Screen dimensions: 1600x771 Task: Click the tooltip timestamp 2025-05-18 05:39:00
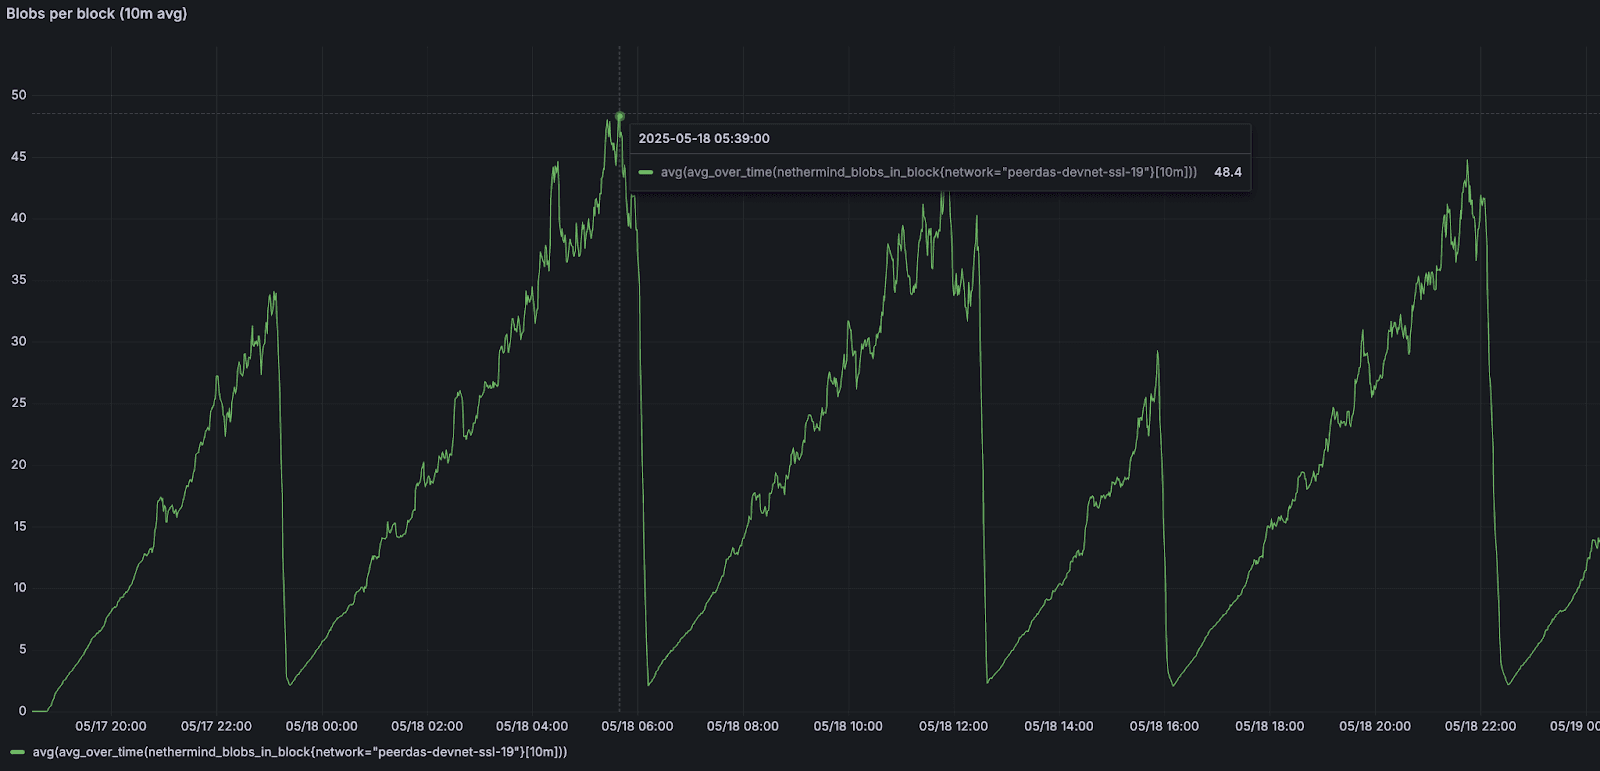pyautogui.click(x=704, y=139)
